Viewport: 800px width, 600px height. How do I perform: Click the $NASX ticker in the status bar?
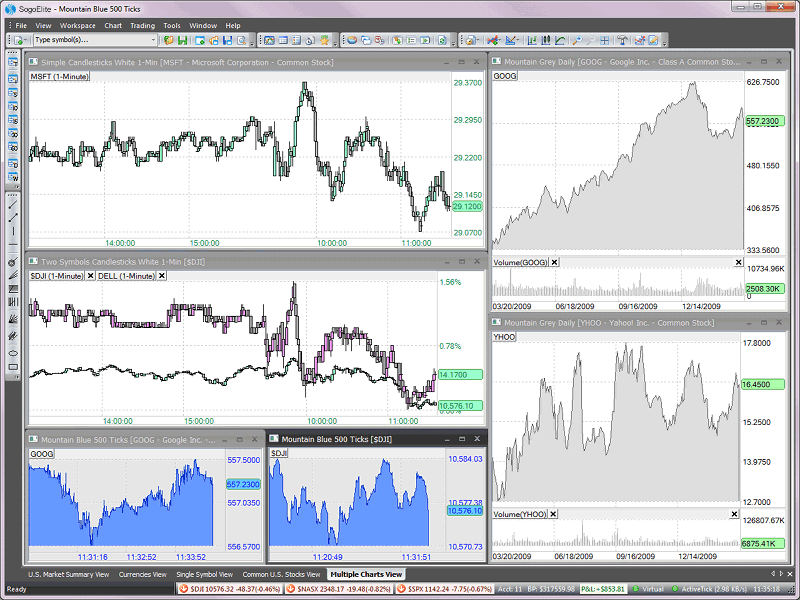[x=339, y=589]
